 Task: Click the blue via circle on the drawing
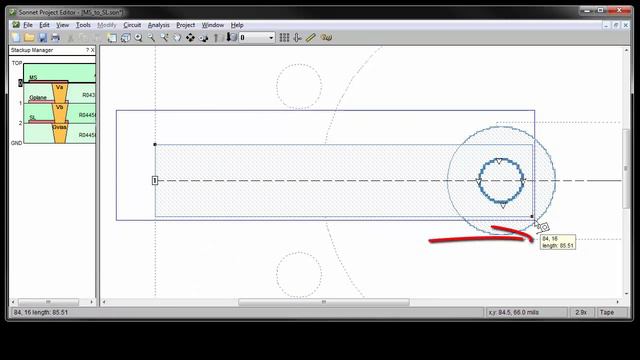(501, 181)
